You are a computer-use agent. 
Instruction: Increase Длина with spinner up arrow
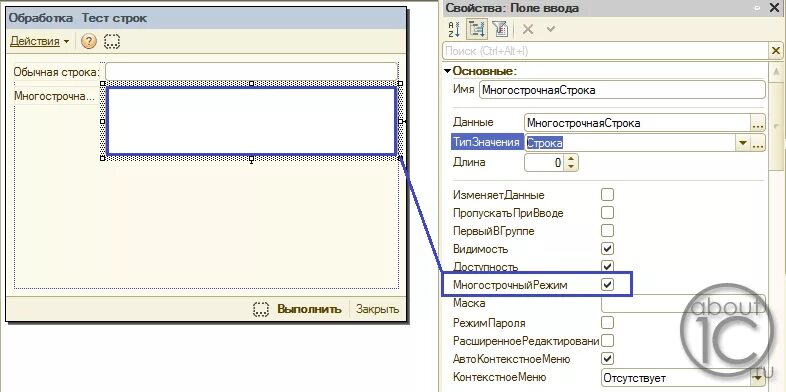point(571,158)
